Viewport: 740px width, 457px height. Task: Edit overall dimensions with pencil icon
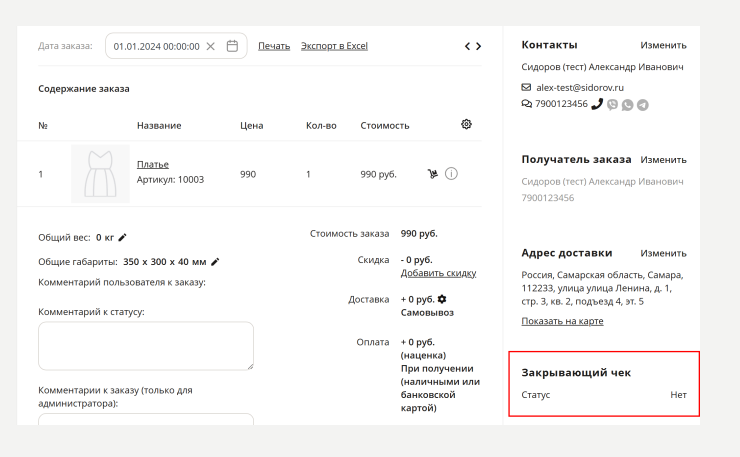[215, 262]
